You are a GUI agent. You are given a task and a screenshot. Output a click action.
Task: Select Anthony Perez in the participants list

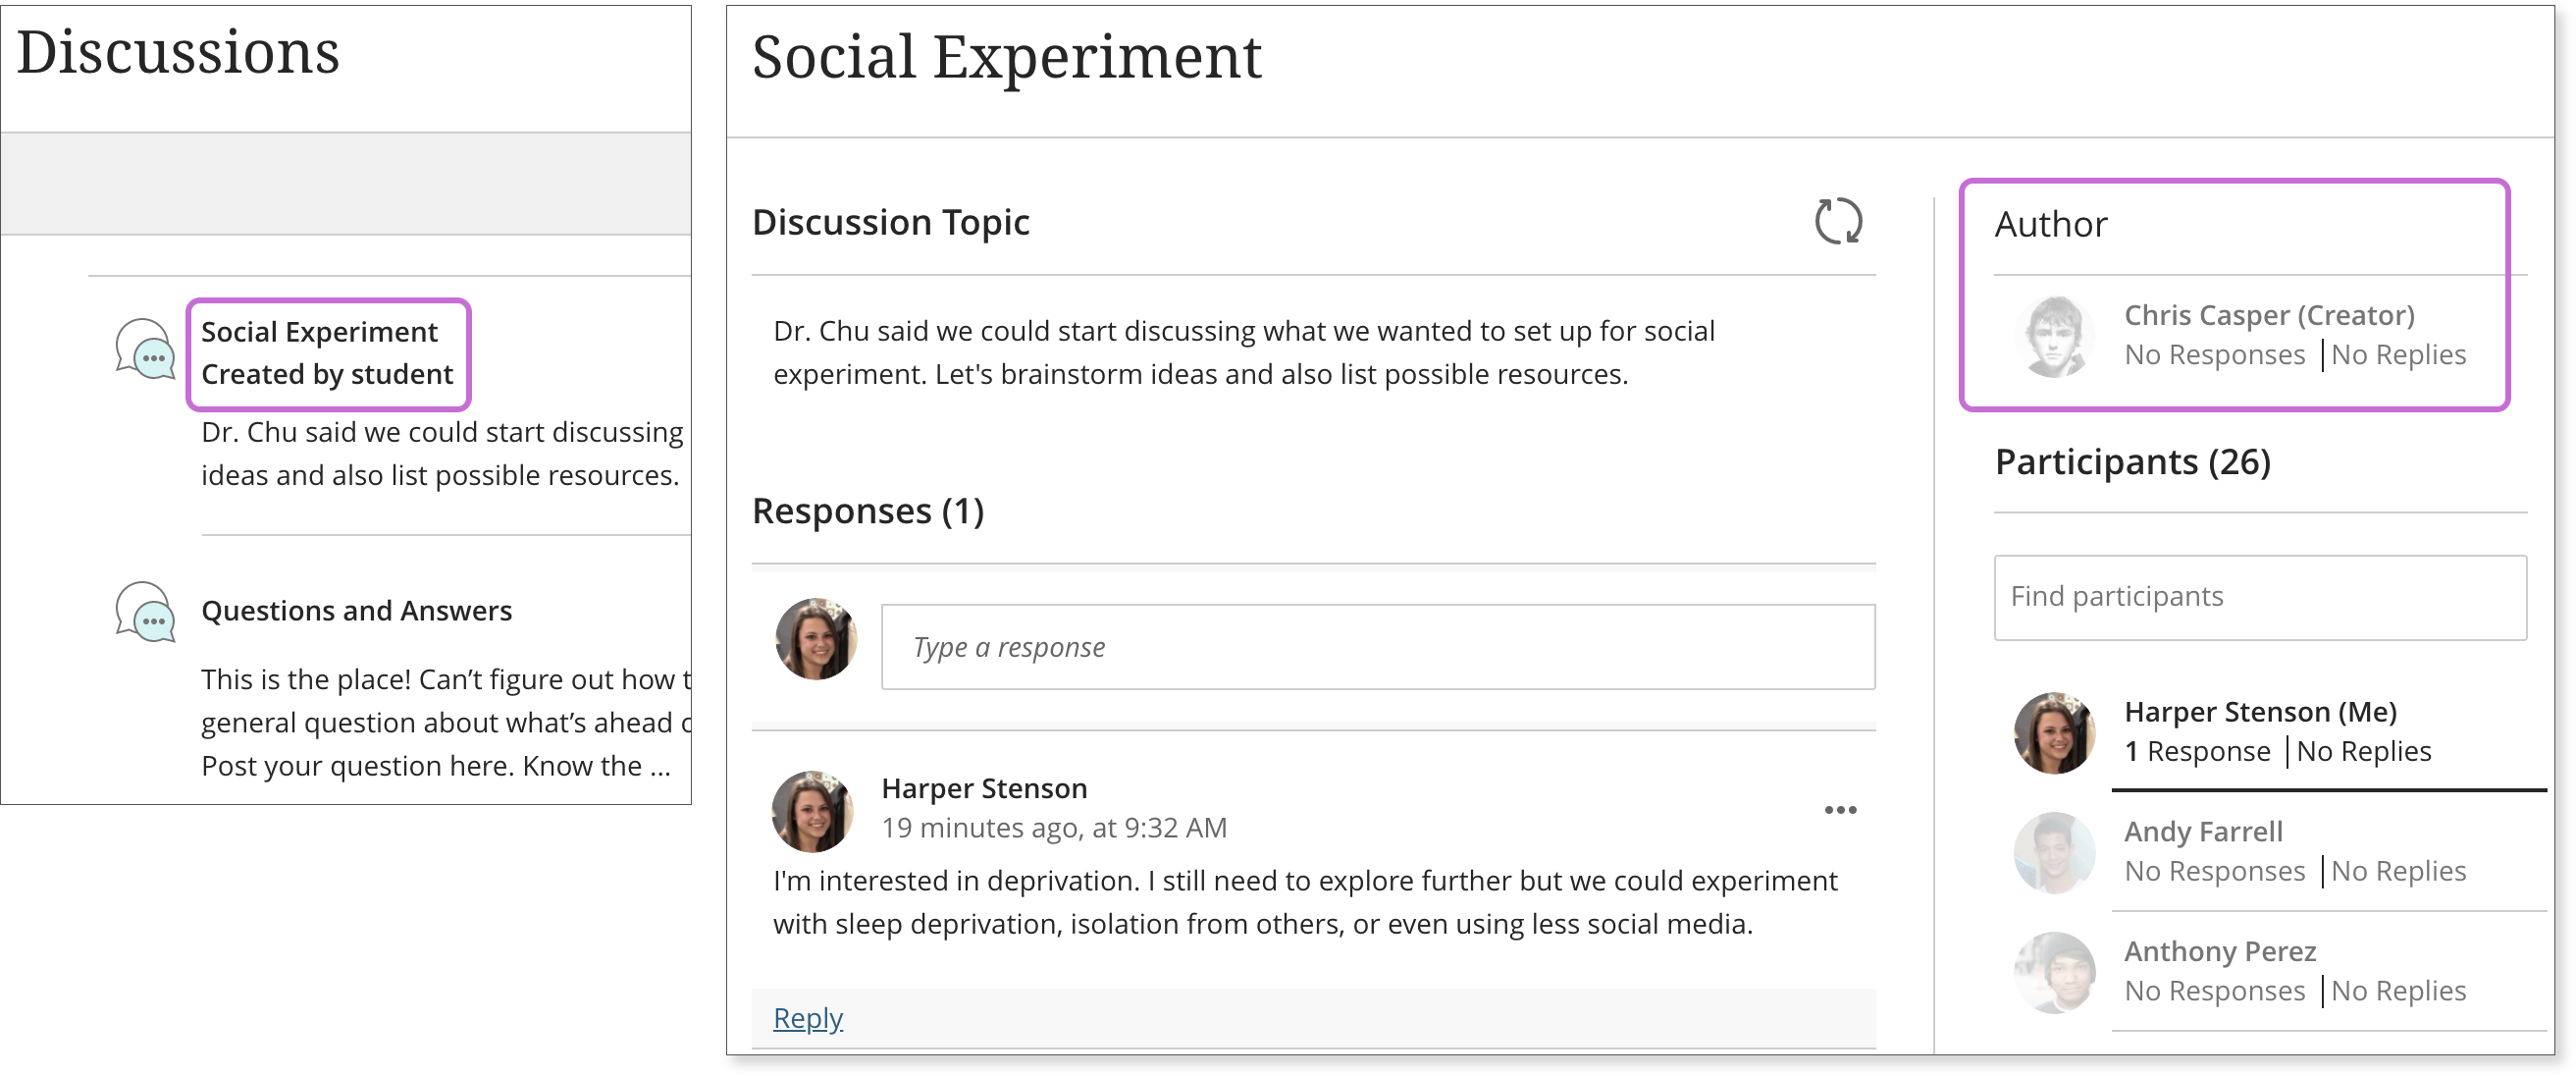coord(2220,951)
